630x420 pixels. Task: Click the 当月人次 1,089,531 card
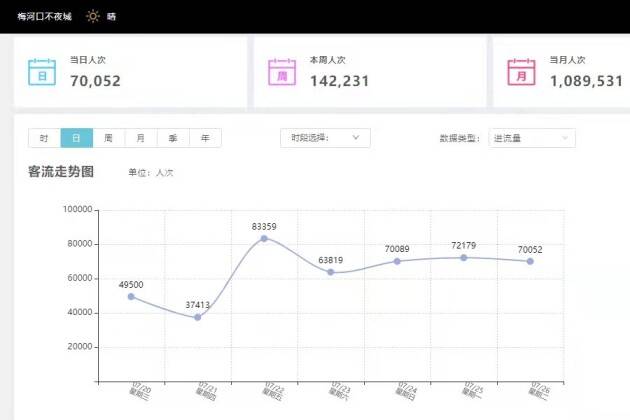(562, 72)
